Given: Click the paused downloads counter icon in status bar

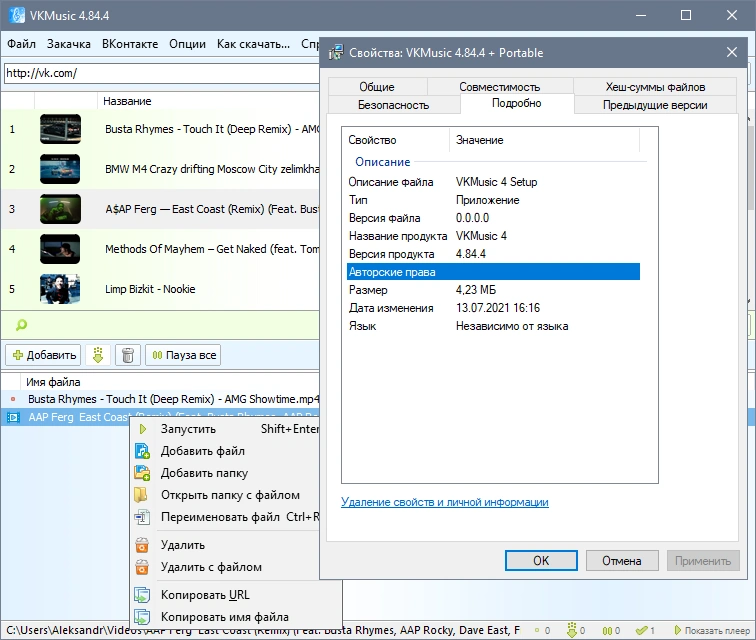Looking at the screenshot, I should point(607,630).
